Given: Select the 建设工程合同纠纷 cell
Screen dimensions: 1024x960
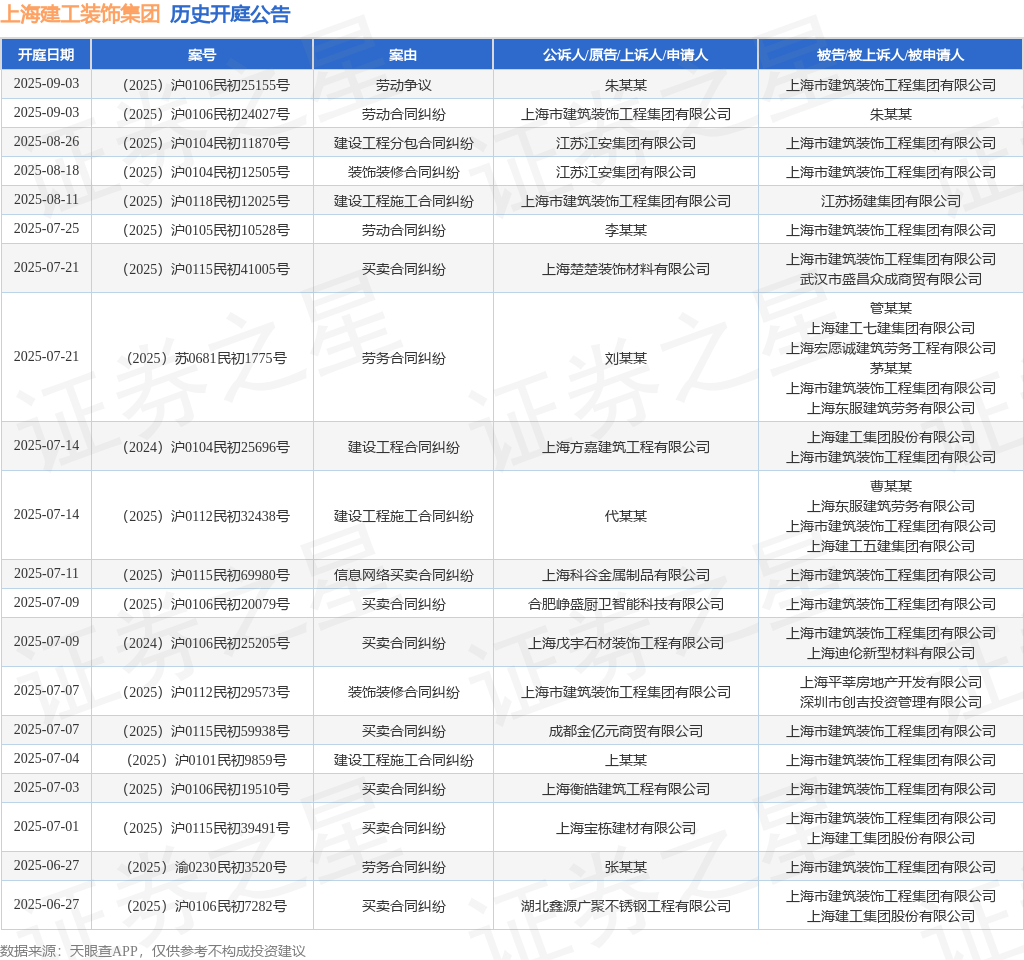Looking at the screenshot, I should (403, 447).
